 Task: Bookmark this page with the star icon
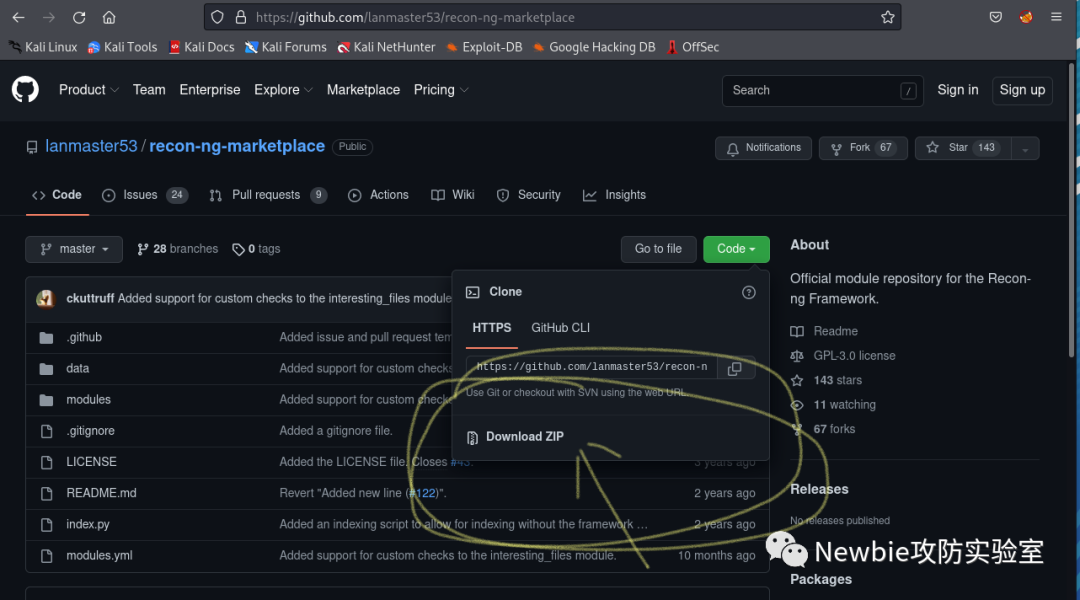[x=887, y=17]
